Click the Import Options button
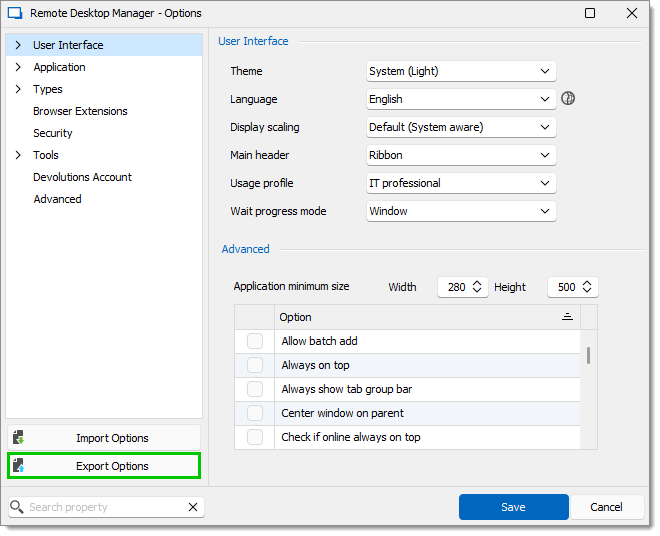 click(104, 438)
